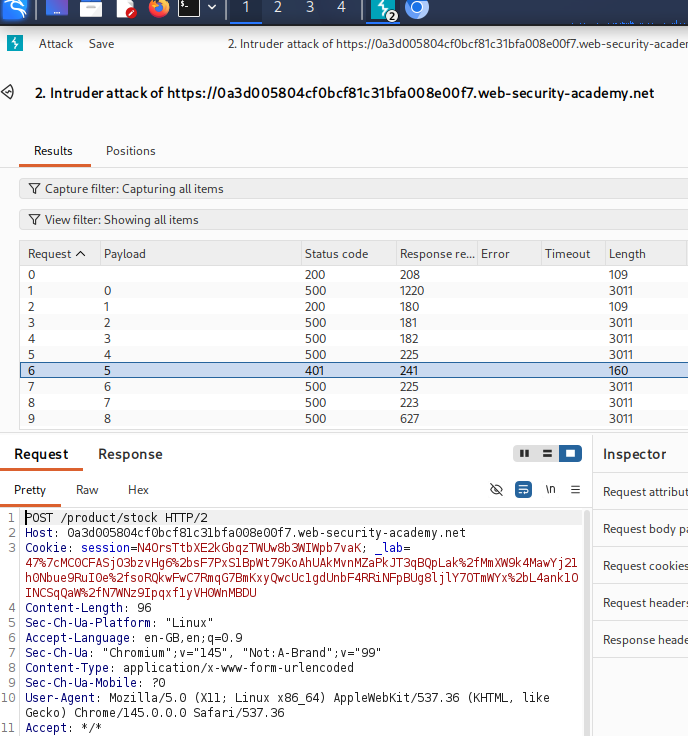Sort by the Request column header
Viewport: 688px width, 736px height.
click(x=60, y=254)
